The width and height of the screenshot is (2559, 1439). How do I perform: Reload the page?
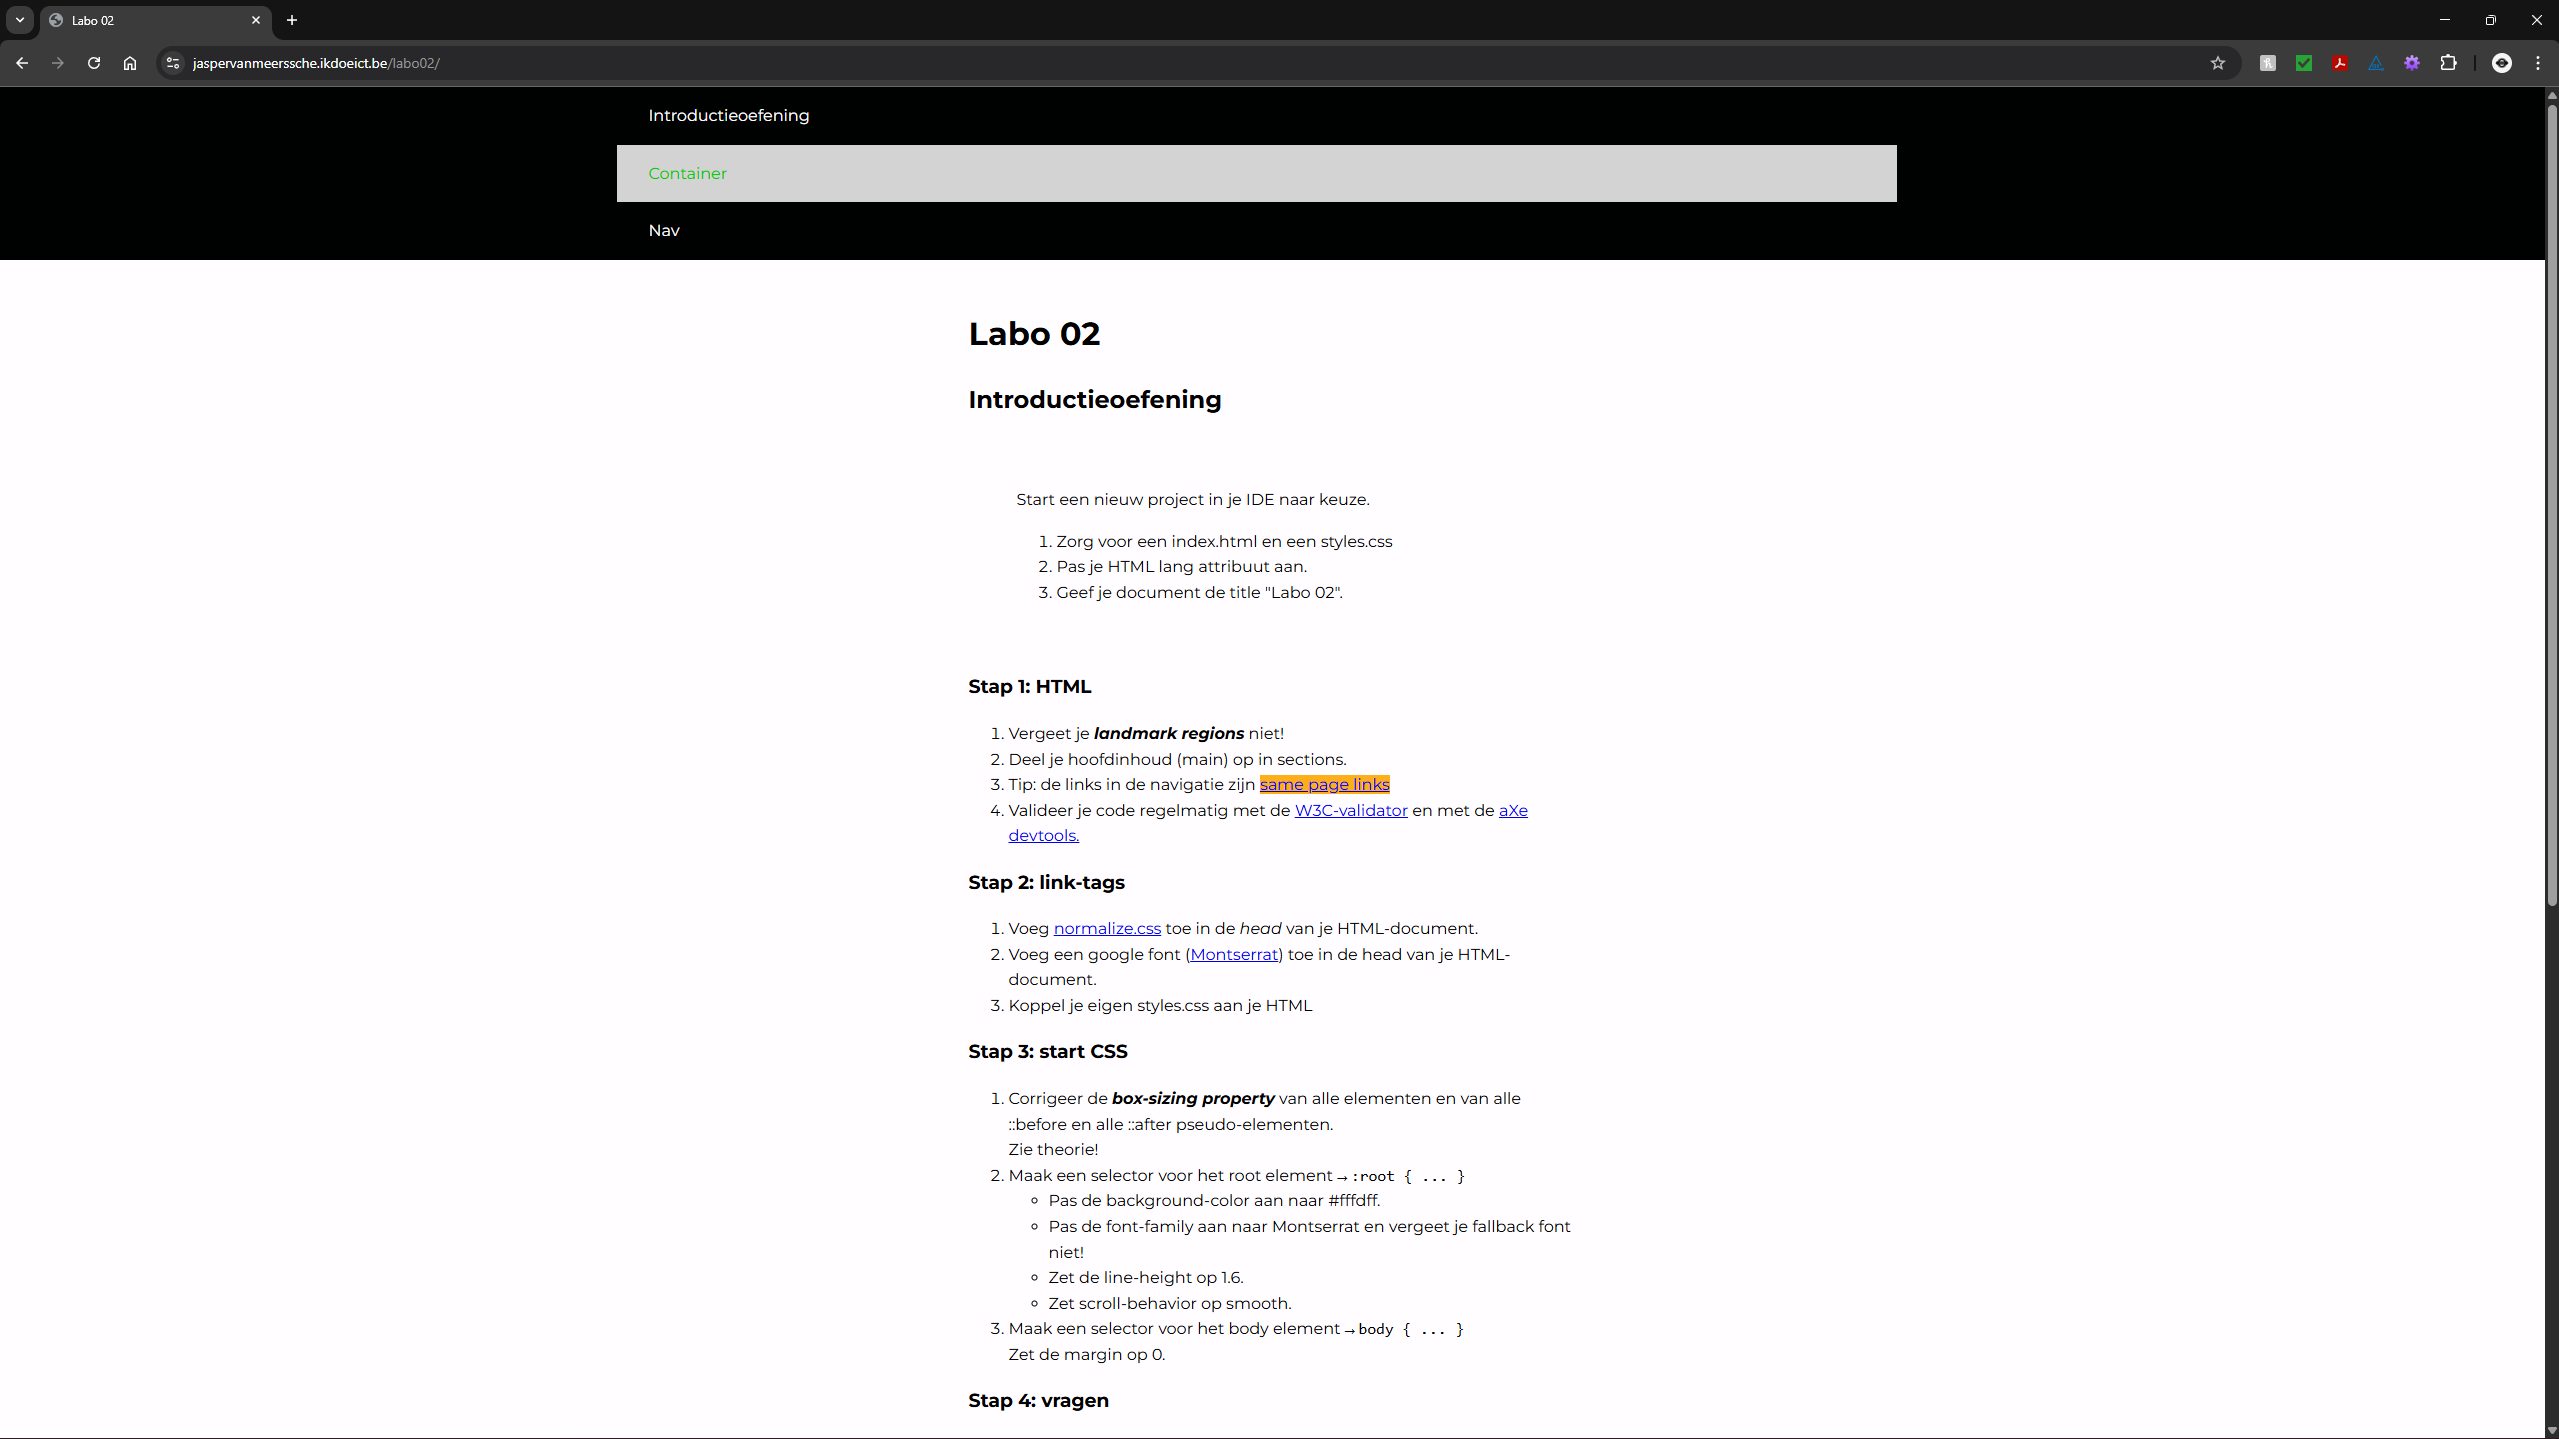94,63
